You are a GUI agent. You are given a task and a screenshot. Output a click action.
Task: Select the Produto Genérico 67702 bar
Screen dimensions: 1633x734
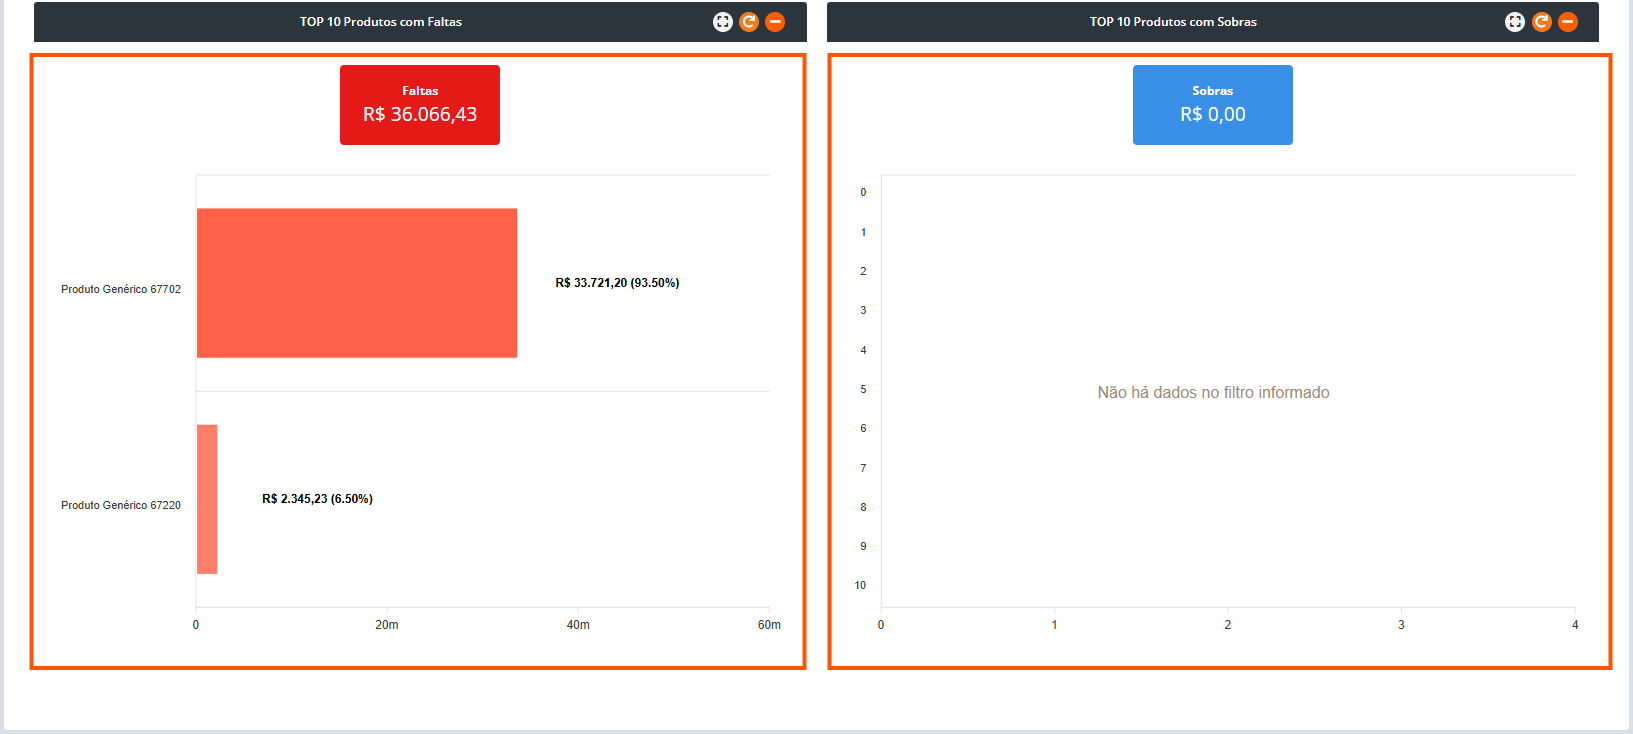tap(357, 283)
